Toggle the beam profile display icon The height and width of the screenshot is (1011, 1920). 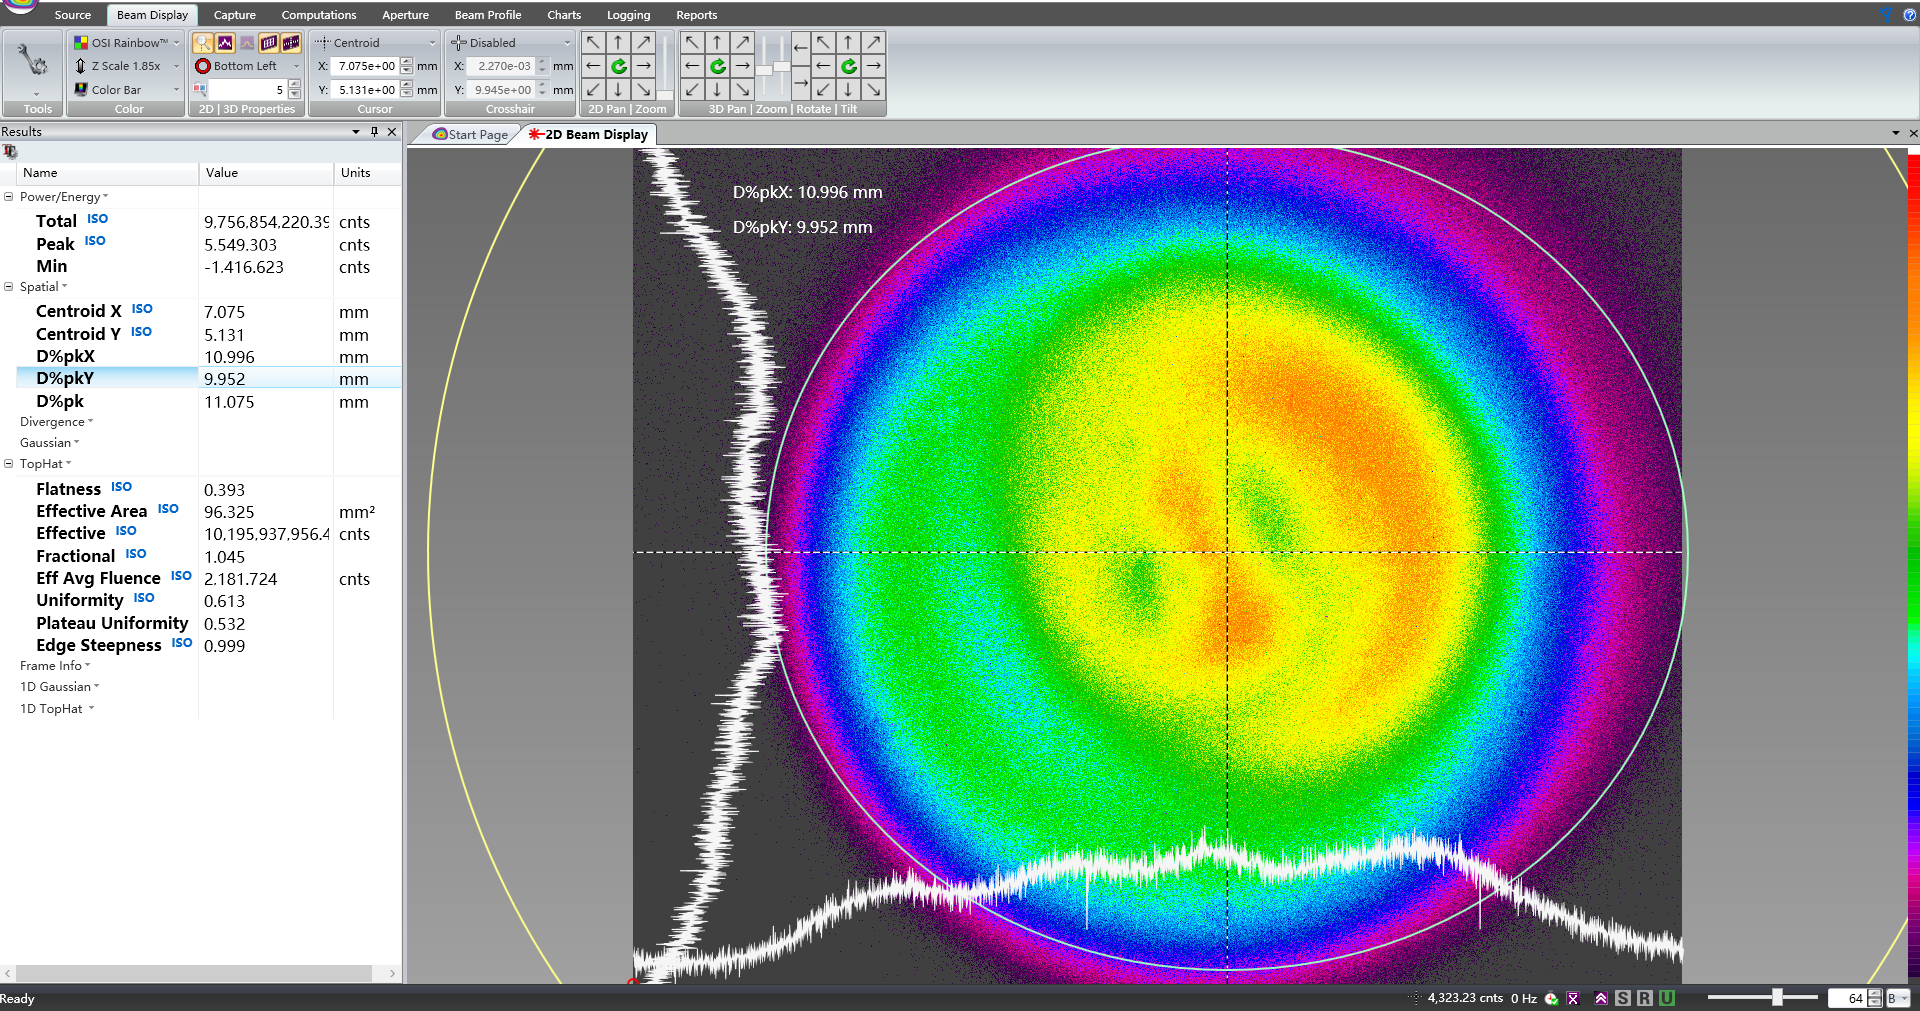click(225, 43)
